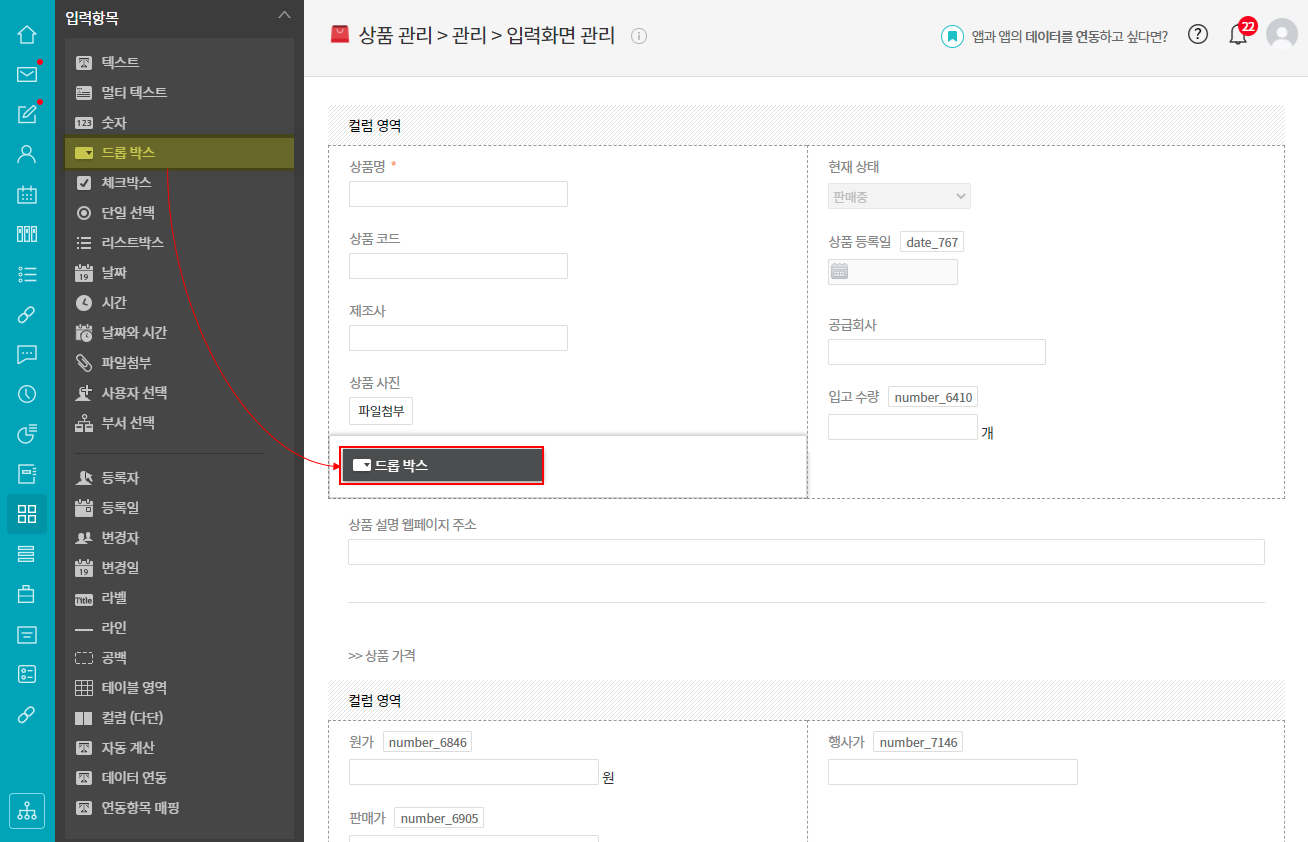Click the notification bell icon
The width and height of the screenshot is (1308, 842).
(x=1238, y=35)
